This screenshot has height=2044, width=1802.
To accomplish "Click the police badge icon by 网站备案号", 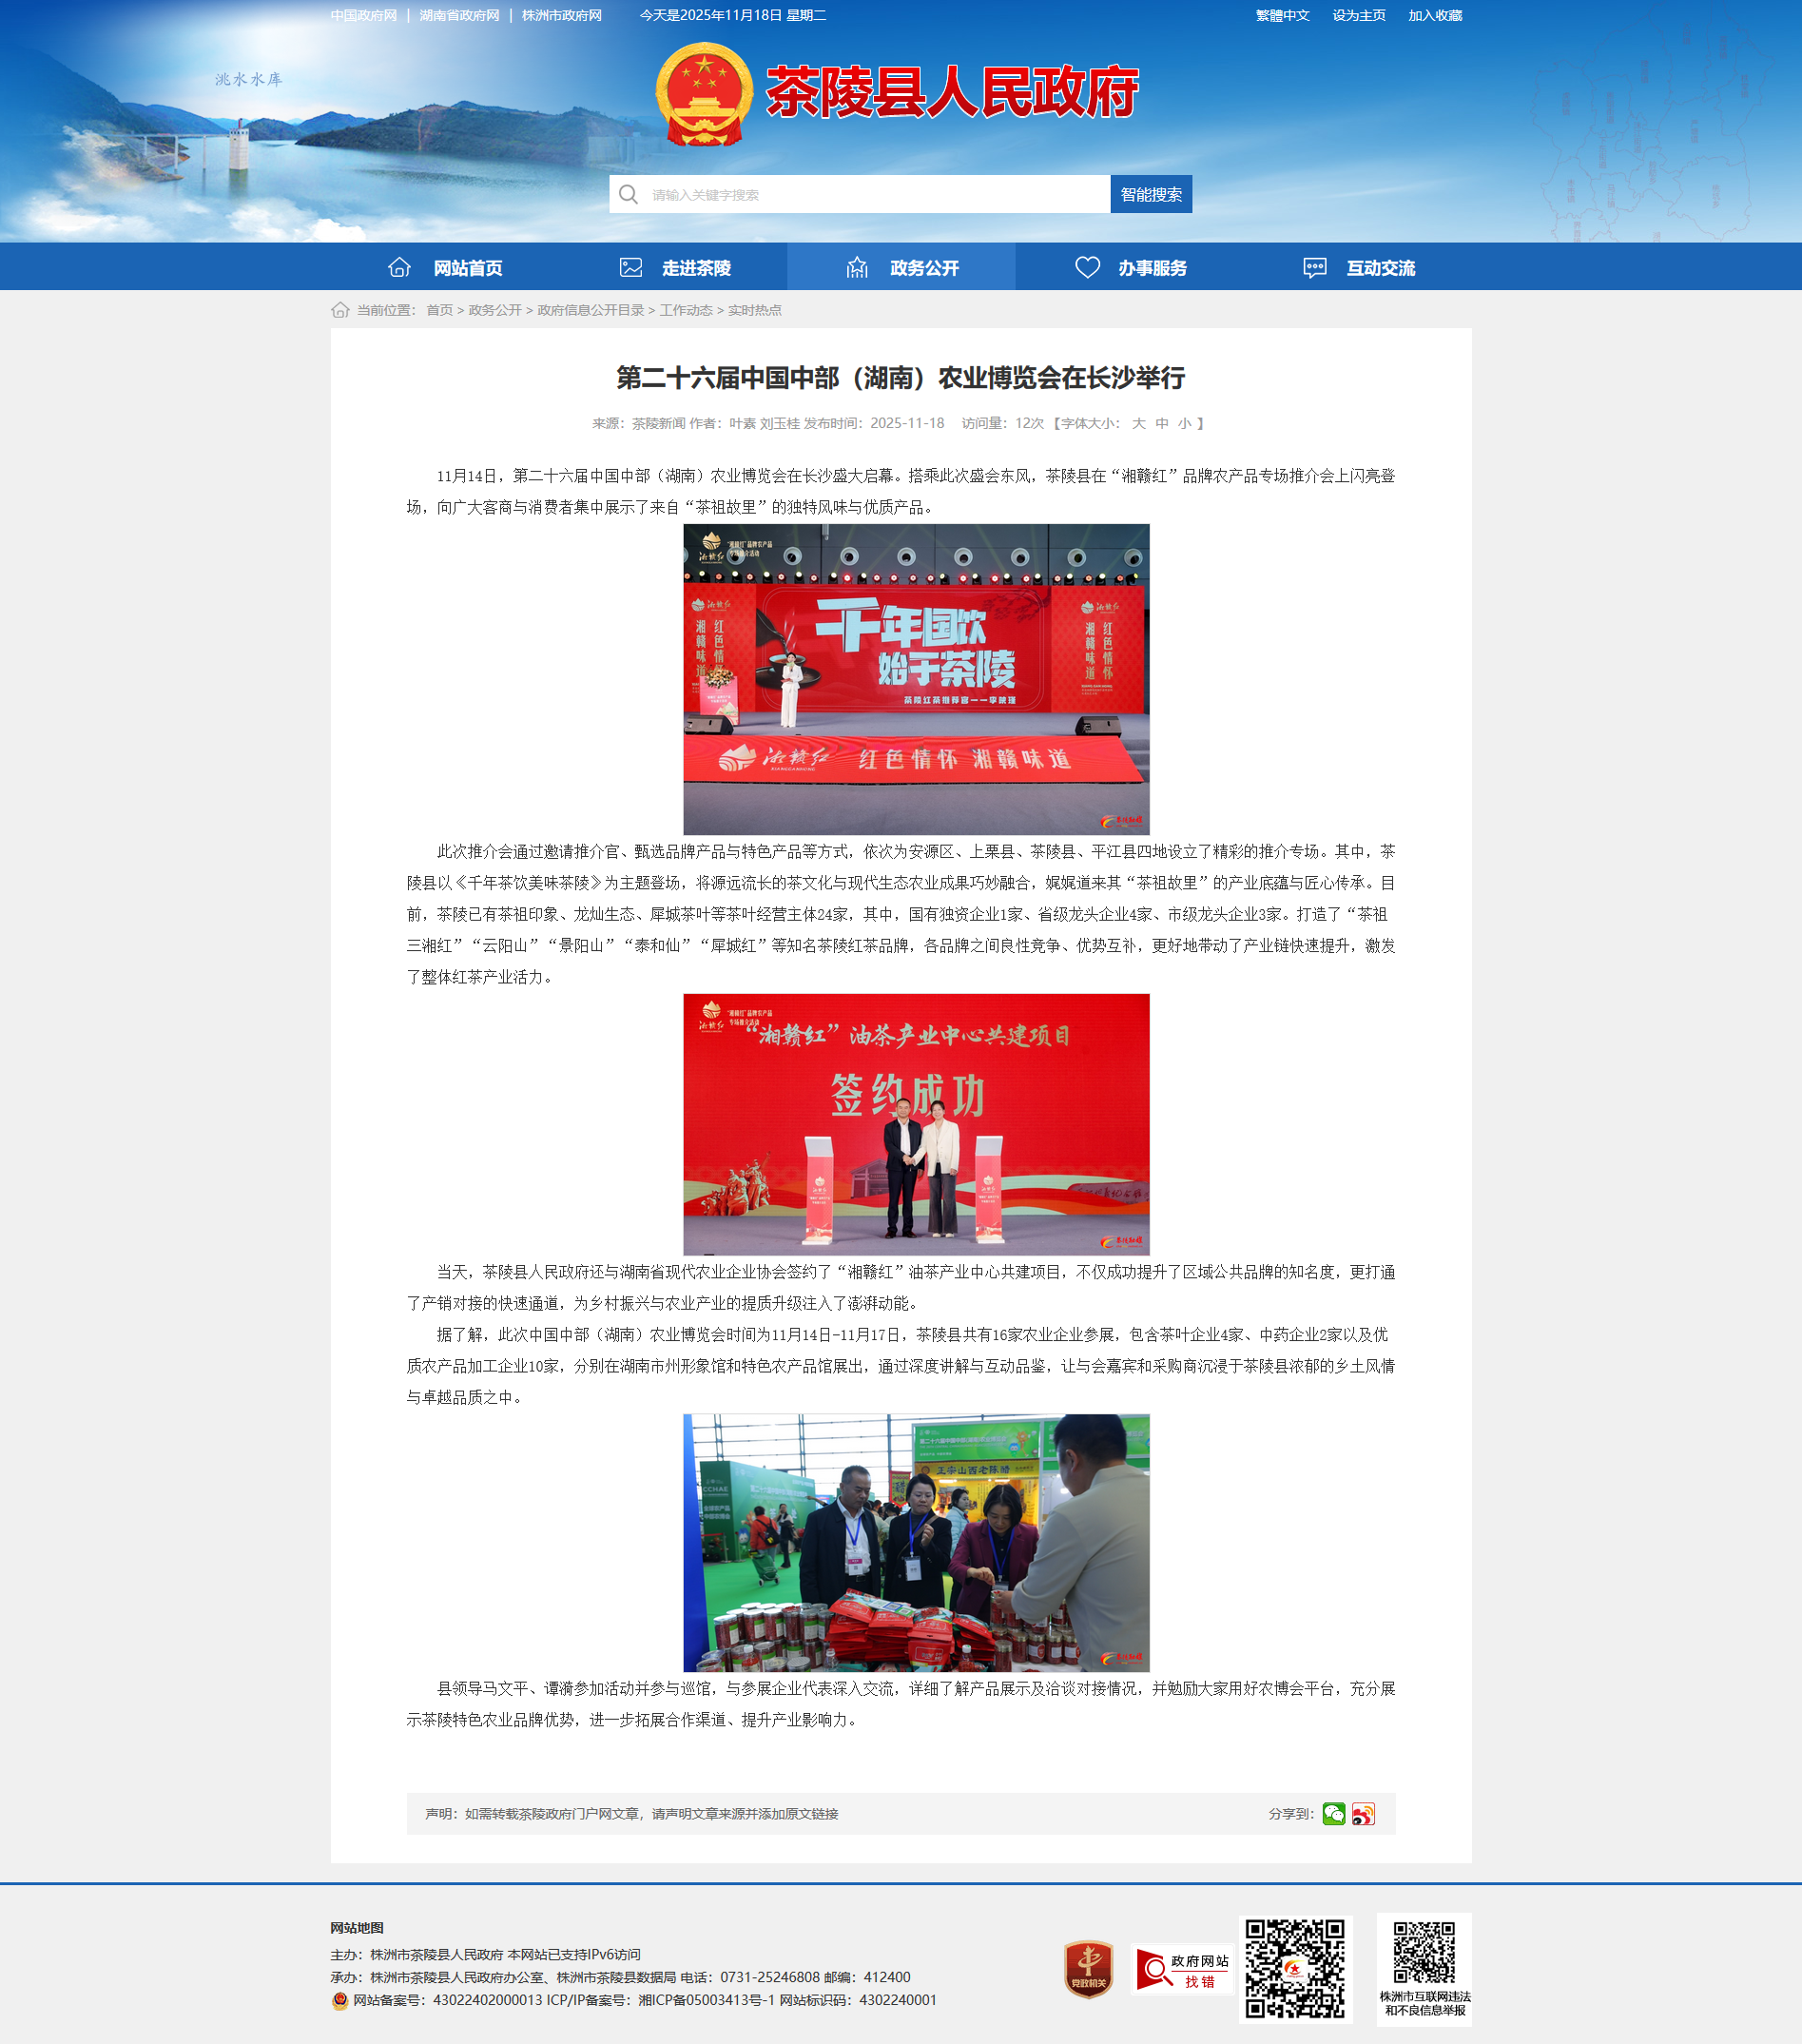I will tap(340, 2000).
